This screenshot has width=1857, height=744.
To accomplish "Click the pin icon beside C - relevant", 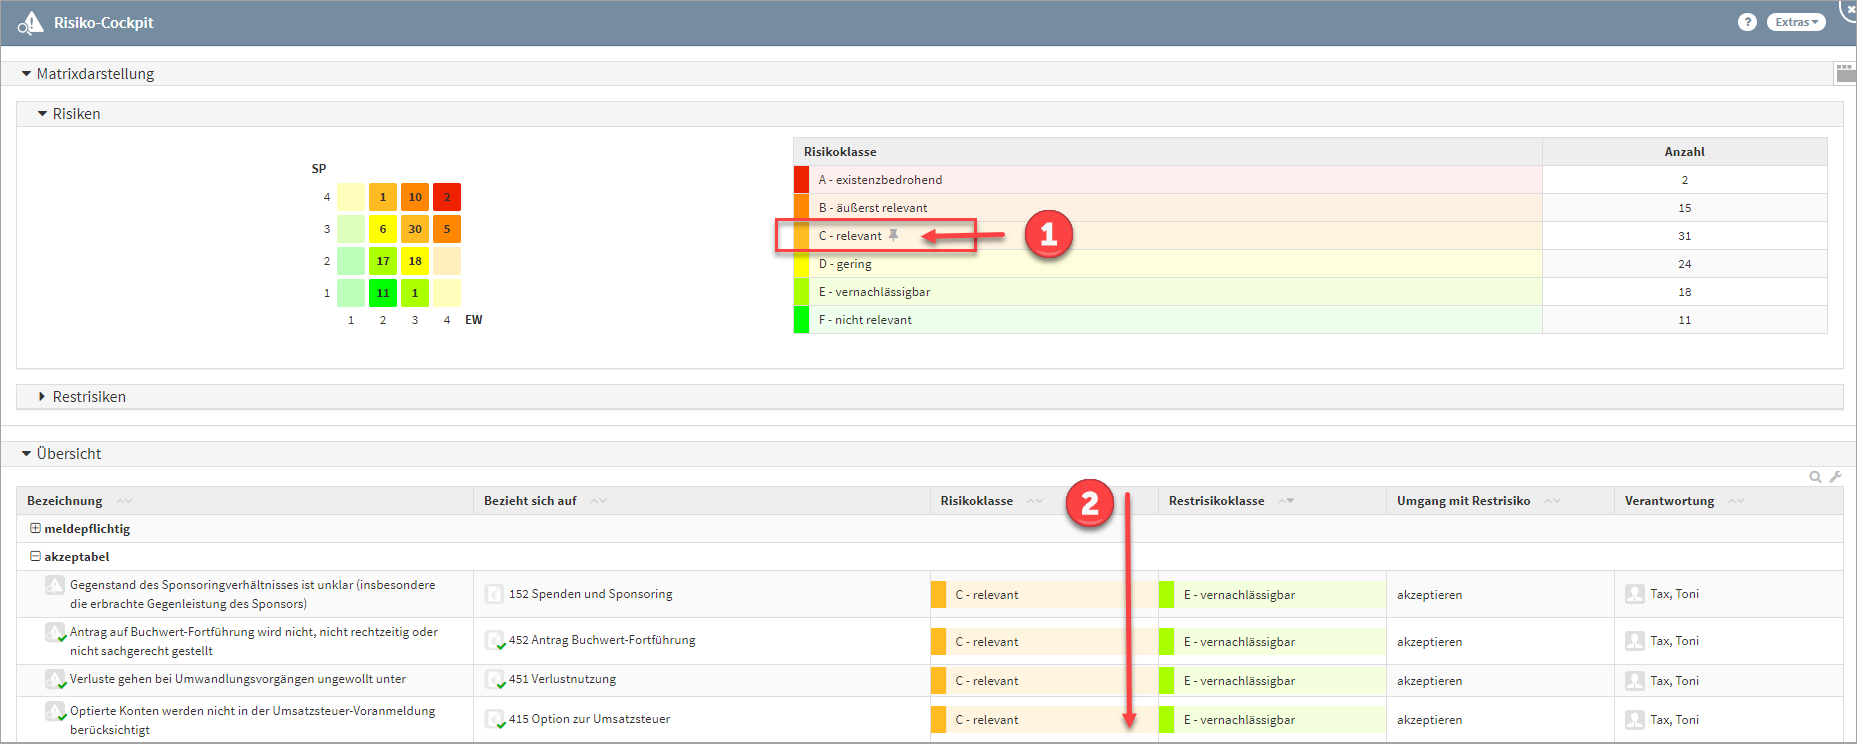I will click(894, 236).
